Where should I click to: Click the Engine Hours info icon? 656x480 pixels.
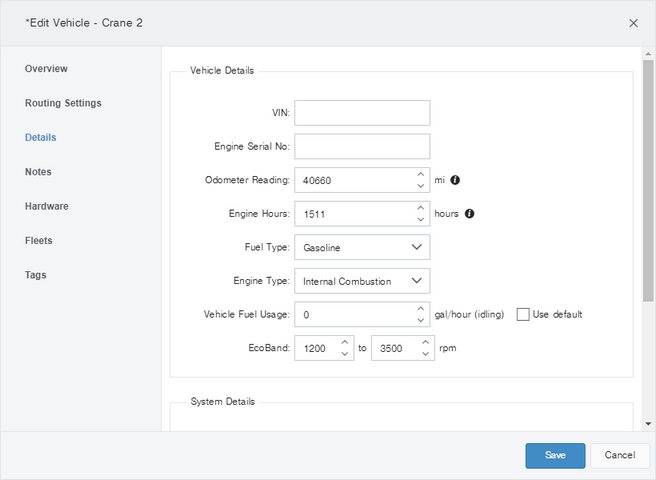pos(469,213)
